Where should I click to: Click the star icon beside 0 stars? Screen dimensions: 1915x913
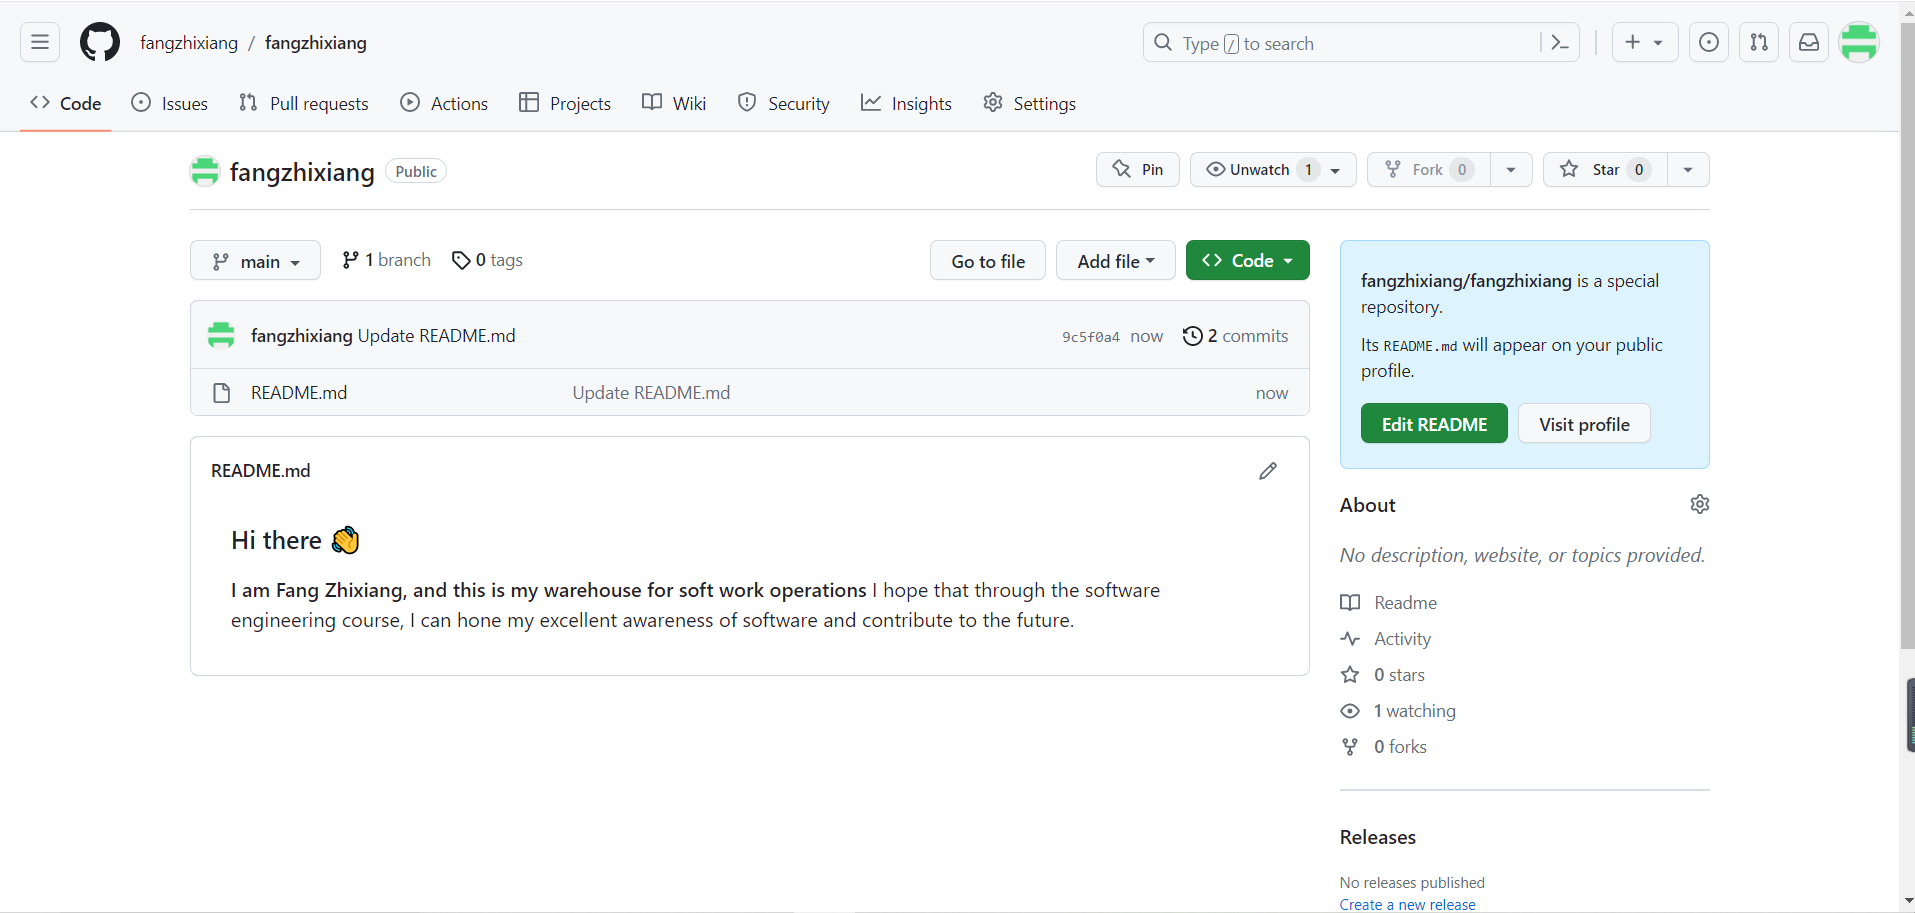[1350, 675]
